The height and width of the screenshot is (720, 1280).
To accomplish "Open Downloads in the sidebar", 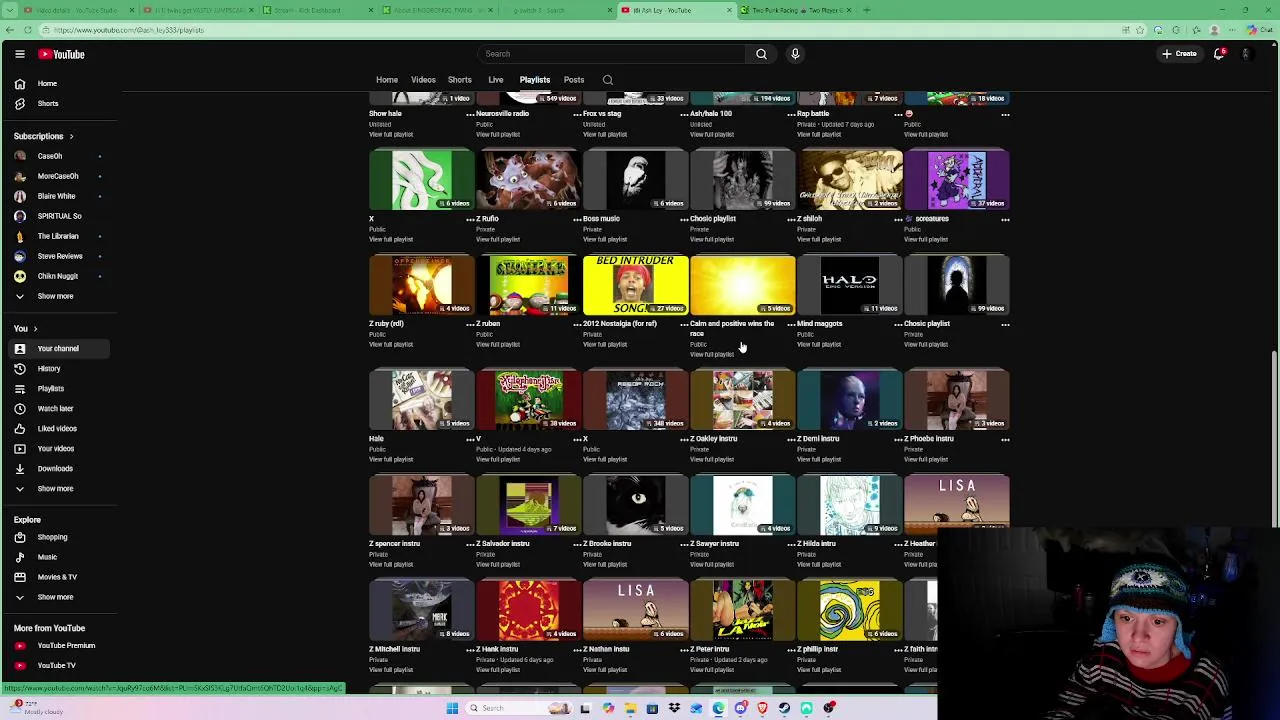I will (x=57, y=469).
